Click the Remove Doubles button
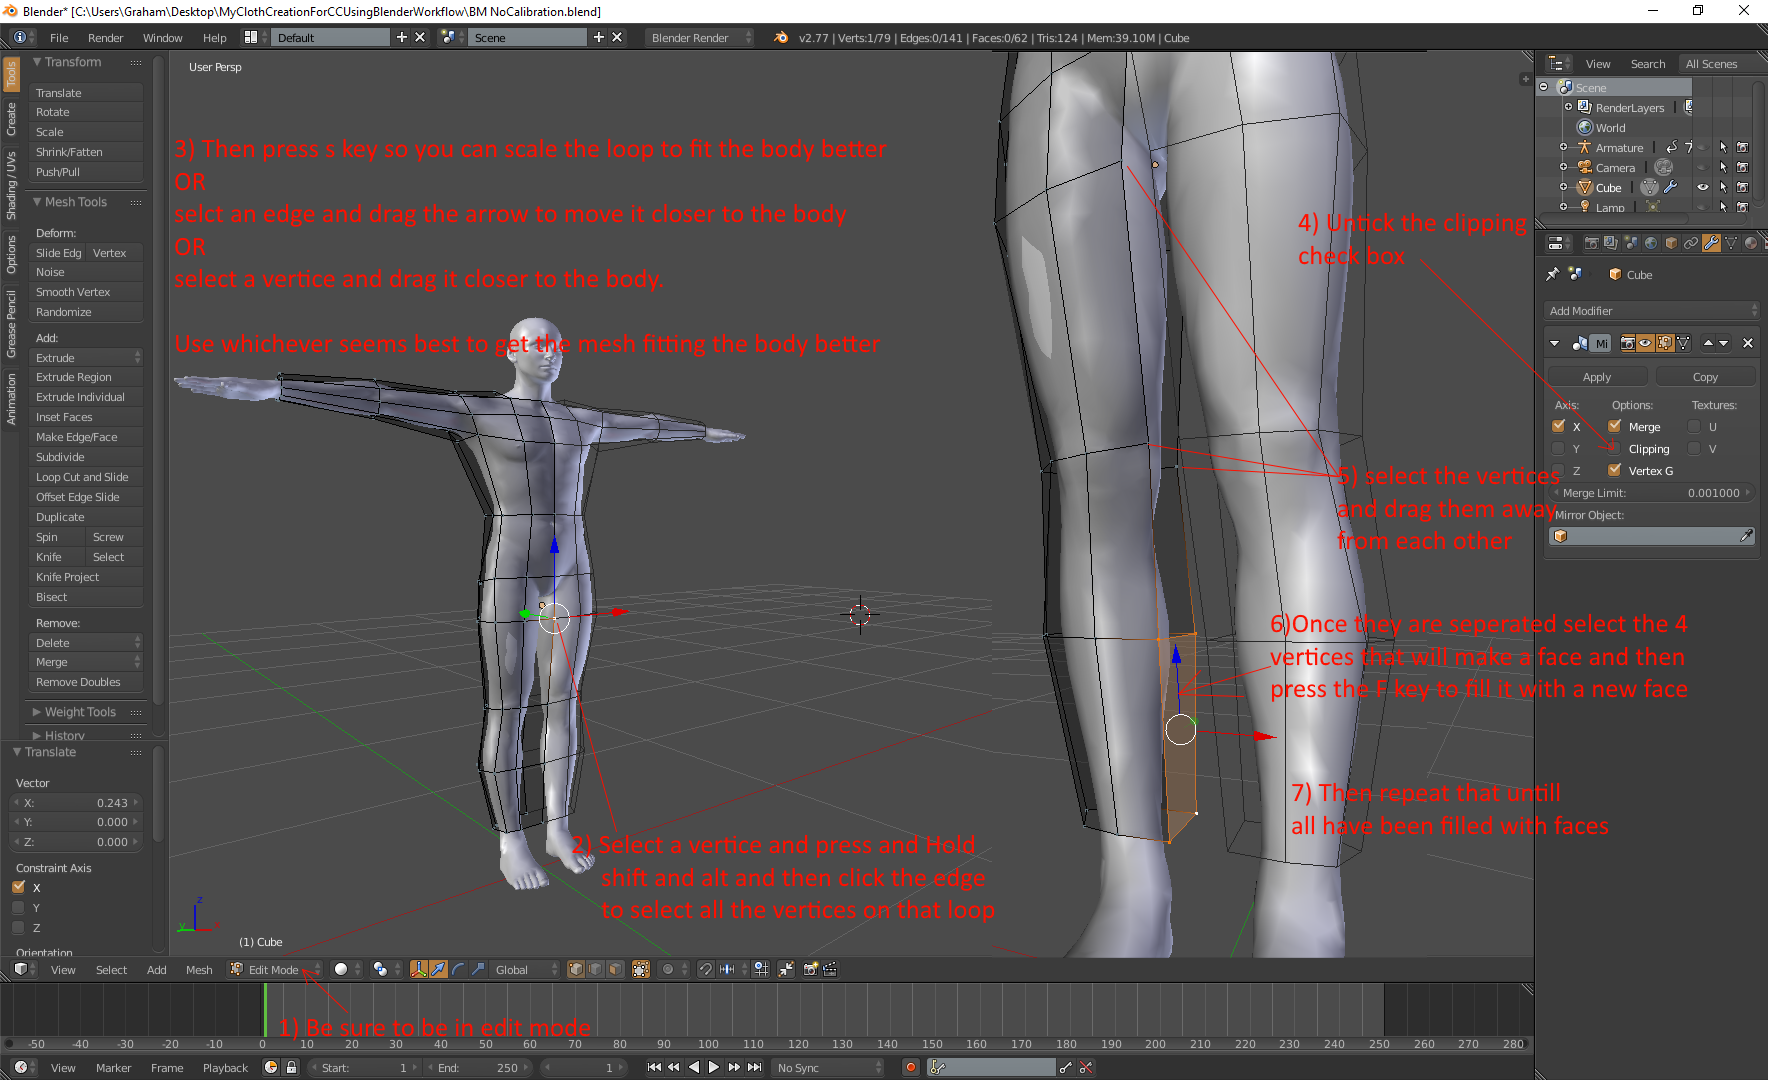 (86, 682)
